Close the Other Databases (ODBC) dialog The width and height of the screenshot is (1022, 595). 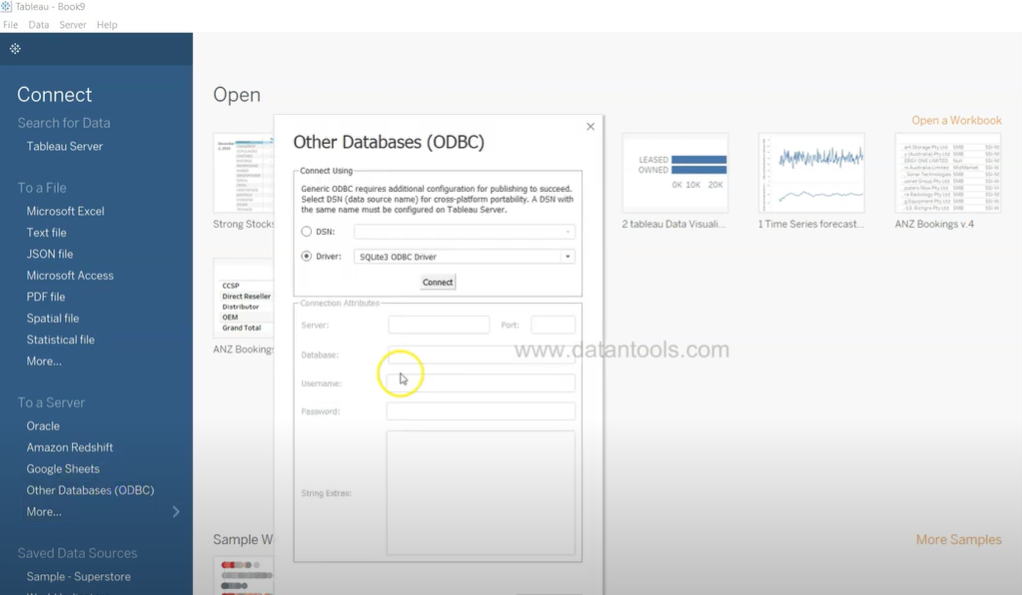[x=591, y=126]
